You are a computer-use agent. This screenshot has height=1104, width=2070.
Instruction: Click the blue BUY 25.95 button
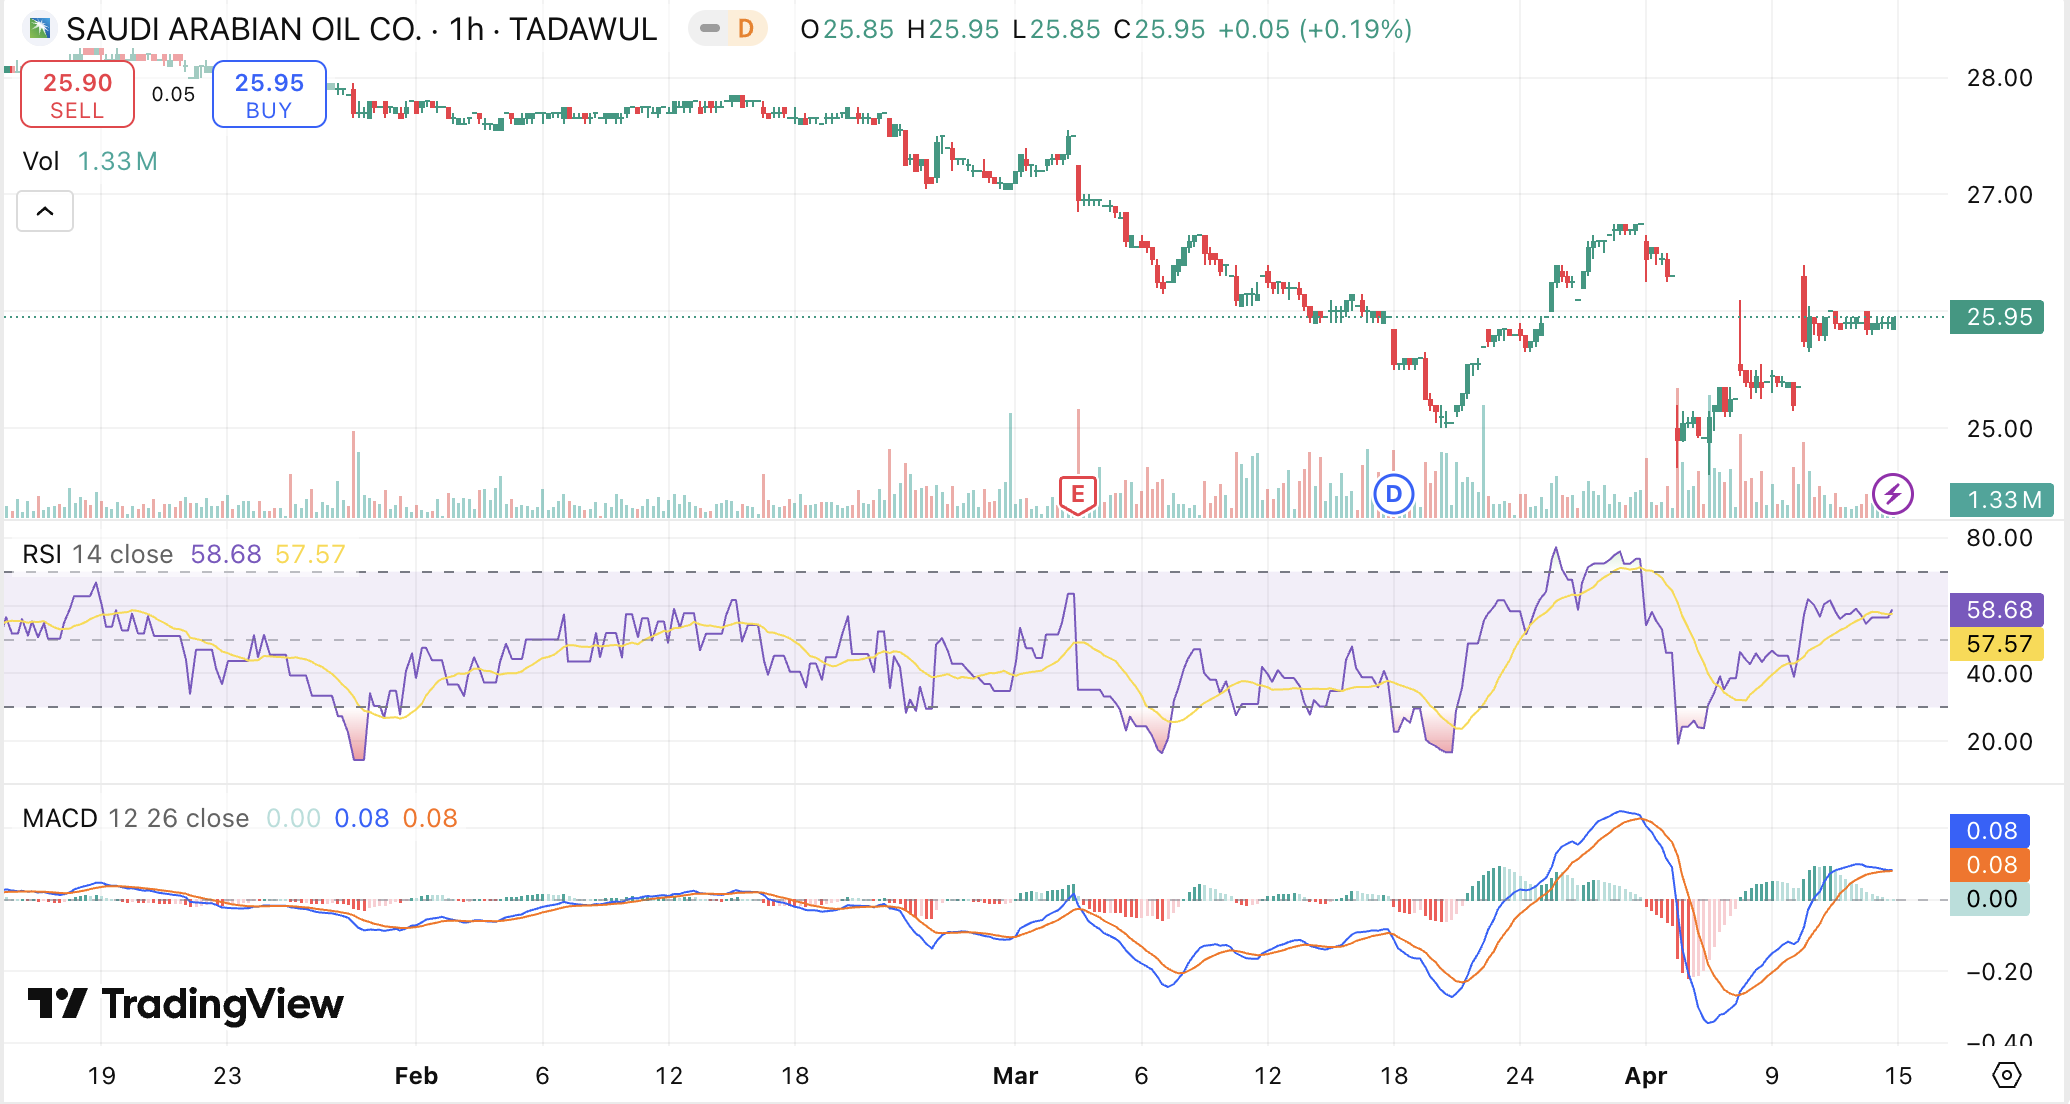pos(269,95)
